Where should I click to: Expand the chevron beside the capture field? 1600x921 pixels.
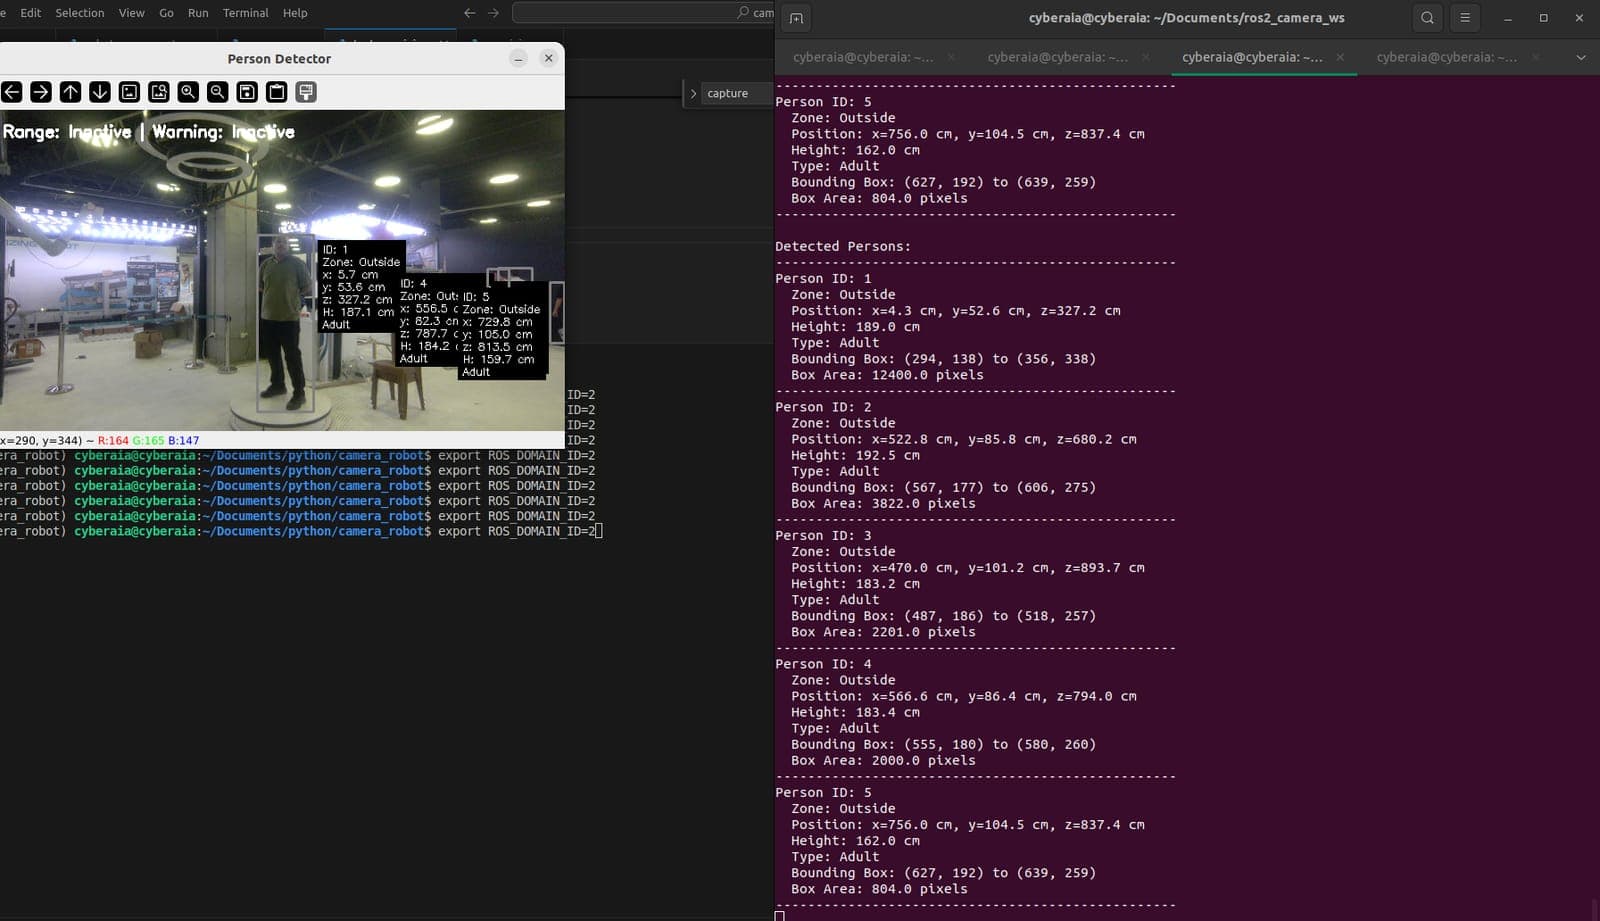693,93
